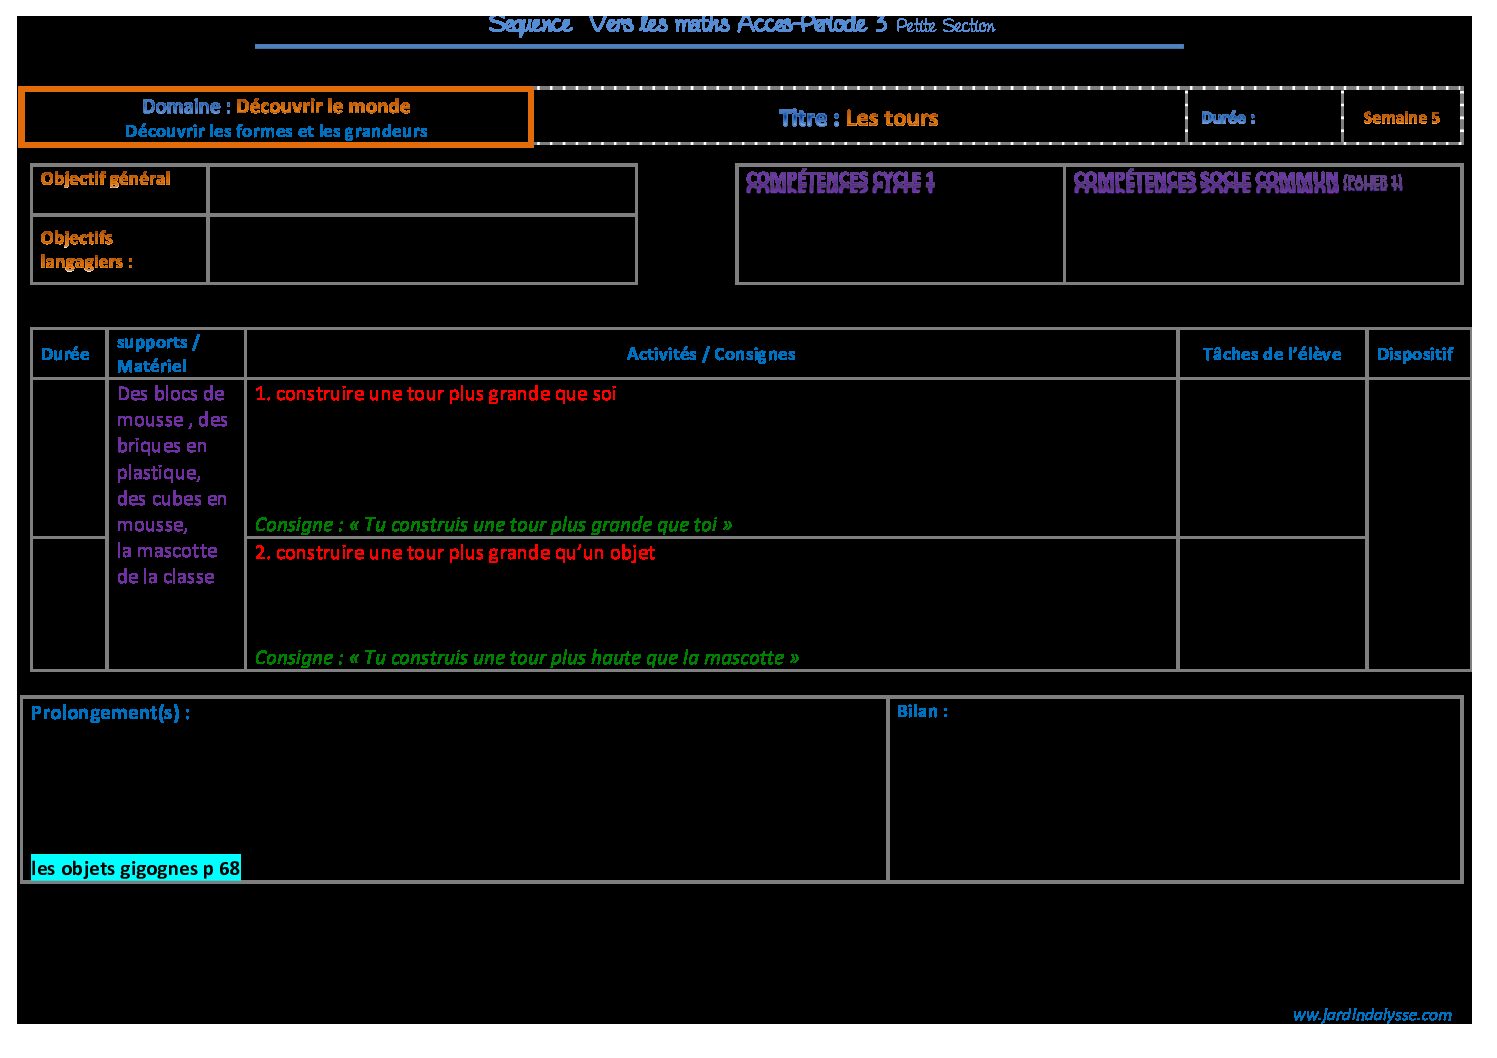Click the empty field next to 'Objectifs langagiers'
The height and width of the screenshot is (1058, 1497).
[421, 249]
